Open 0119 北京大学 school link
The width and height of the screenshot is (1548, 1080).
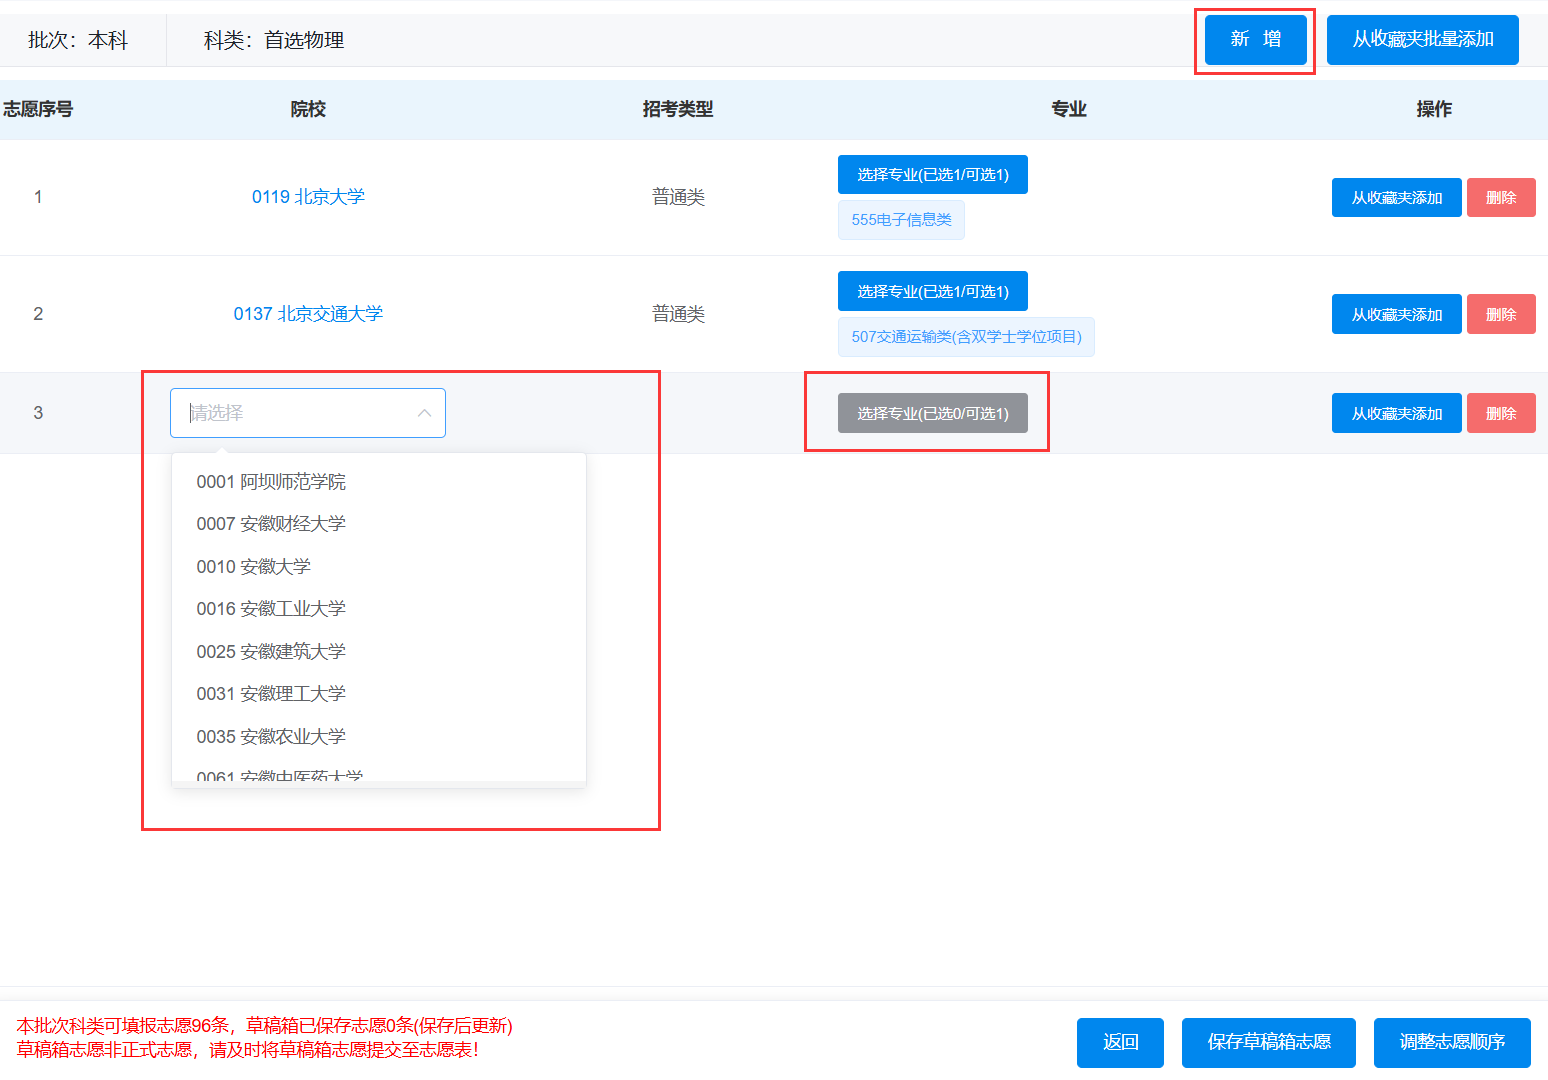308,197
